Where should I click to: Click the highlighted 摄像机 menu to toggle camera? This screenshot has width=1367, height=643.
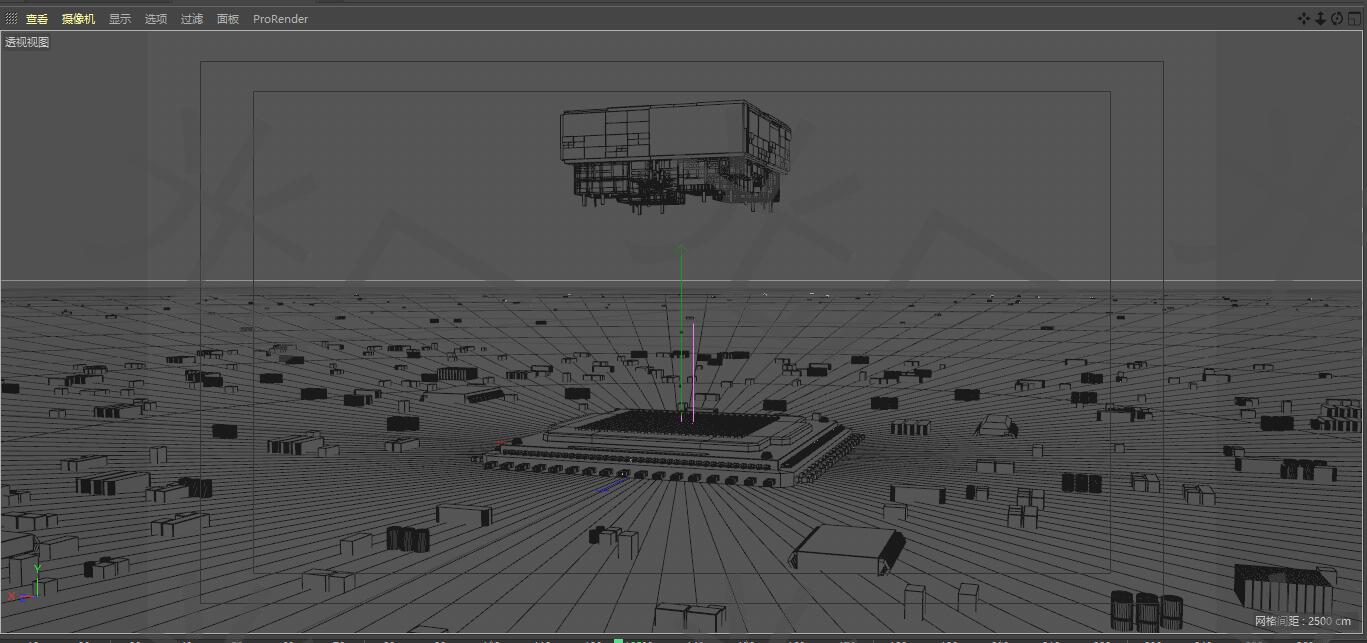77,18
